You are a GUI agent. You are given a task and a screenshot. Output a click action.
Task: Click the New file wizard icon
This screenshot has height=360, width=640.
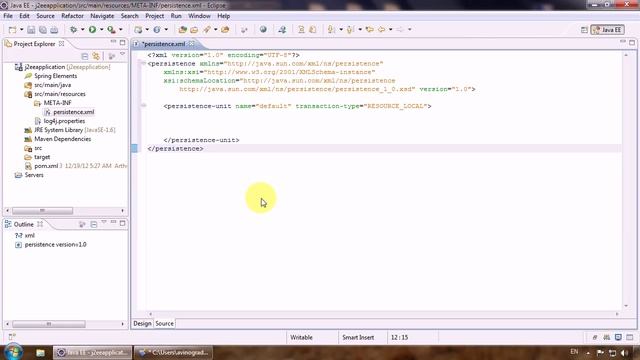tap(12, 30)
